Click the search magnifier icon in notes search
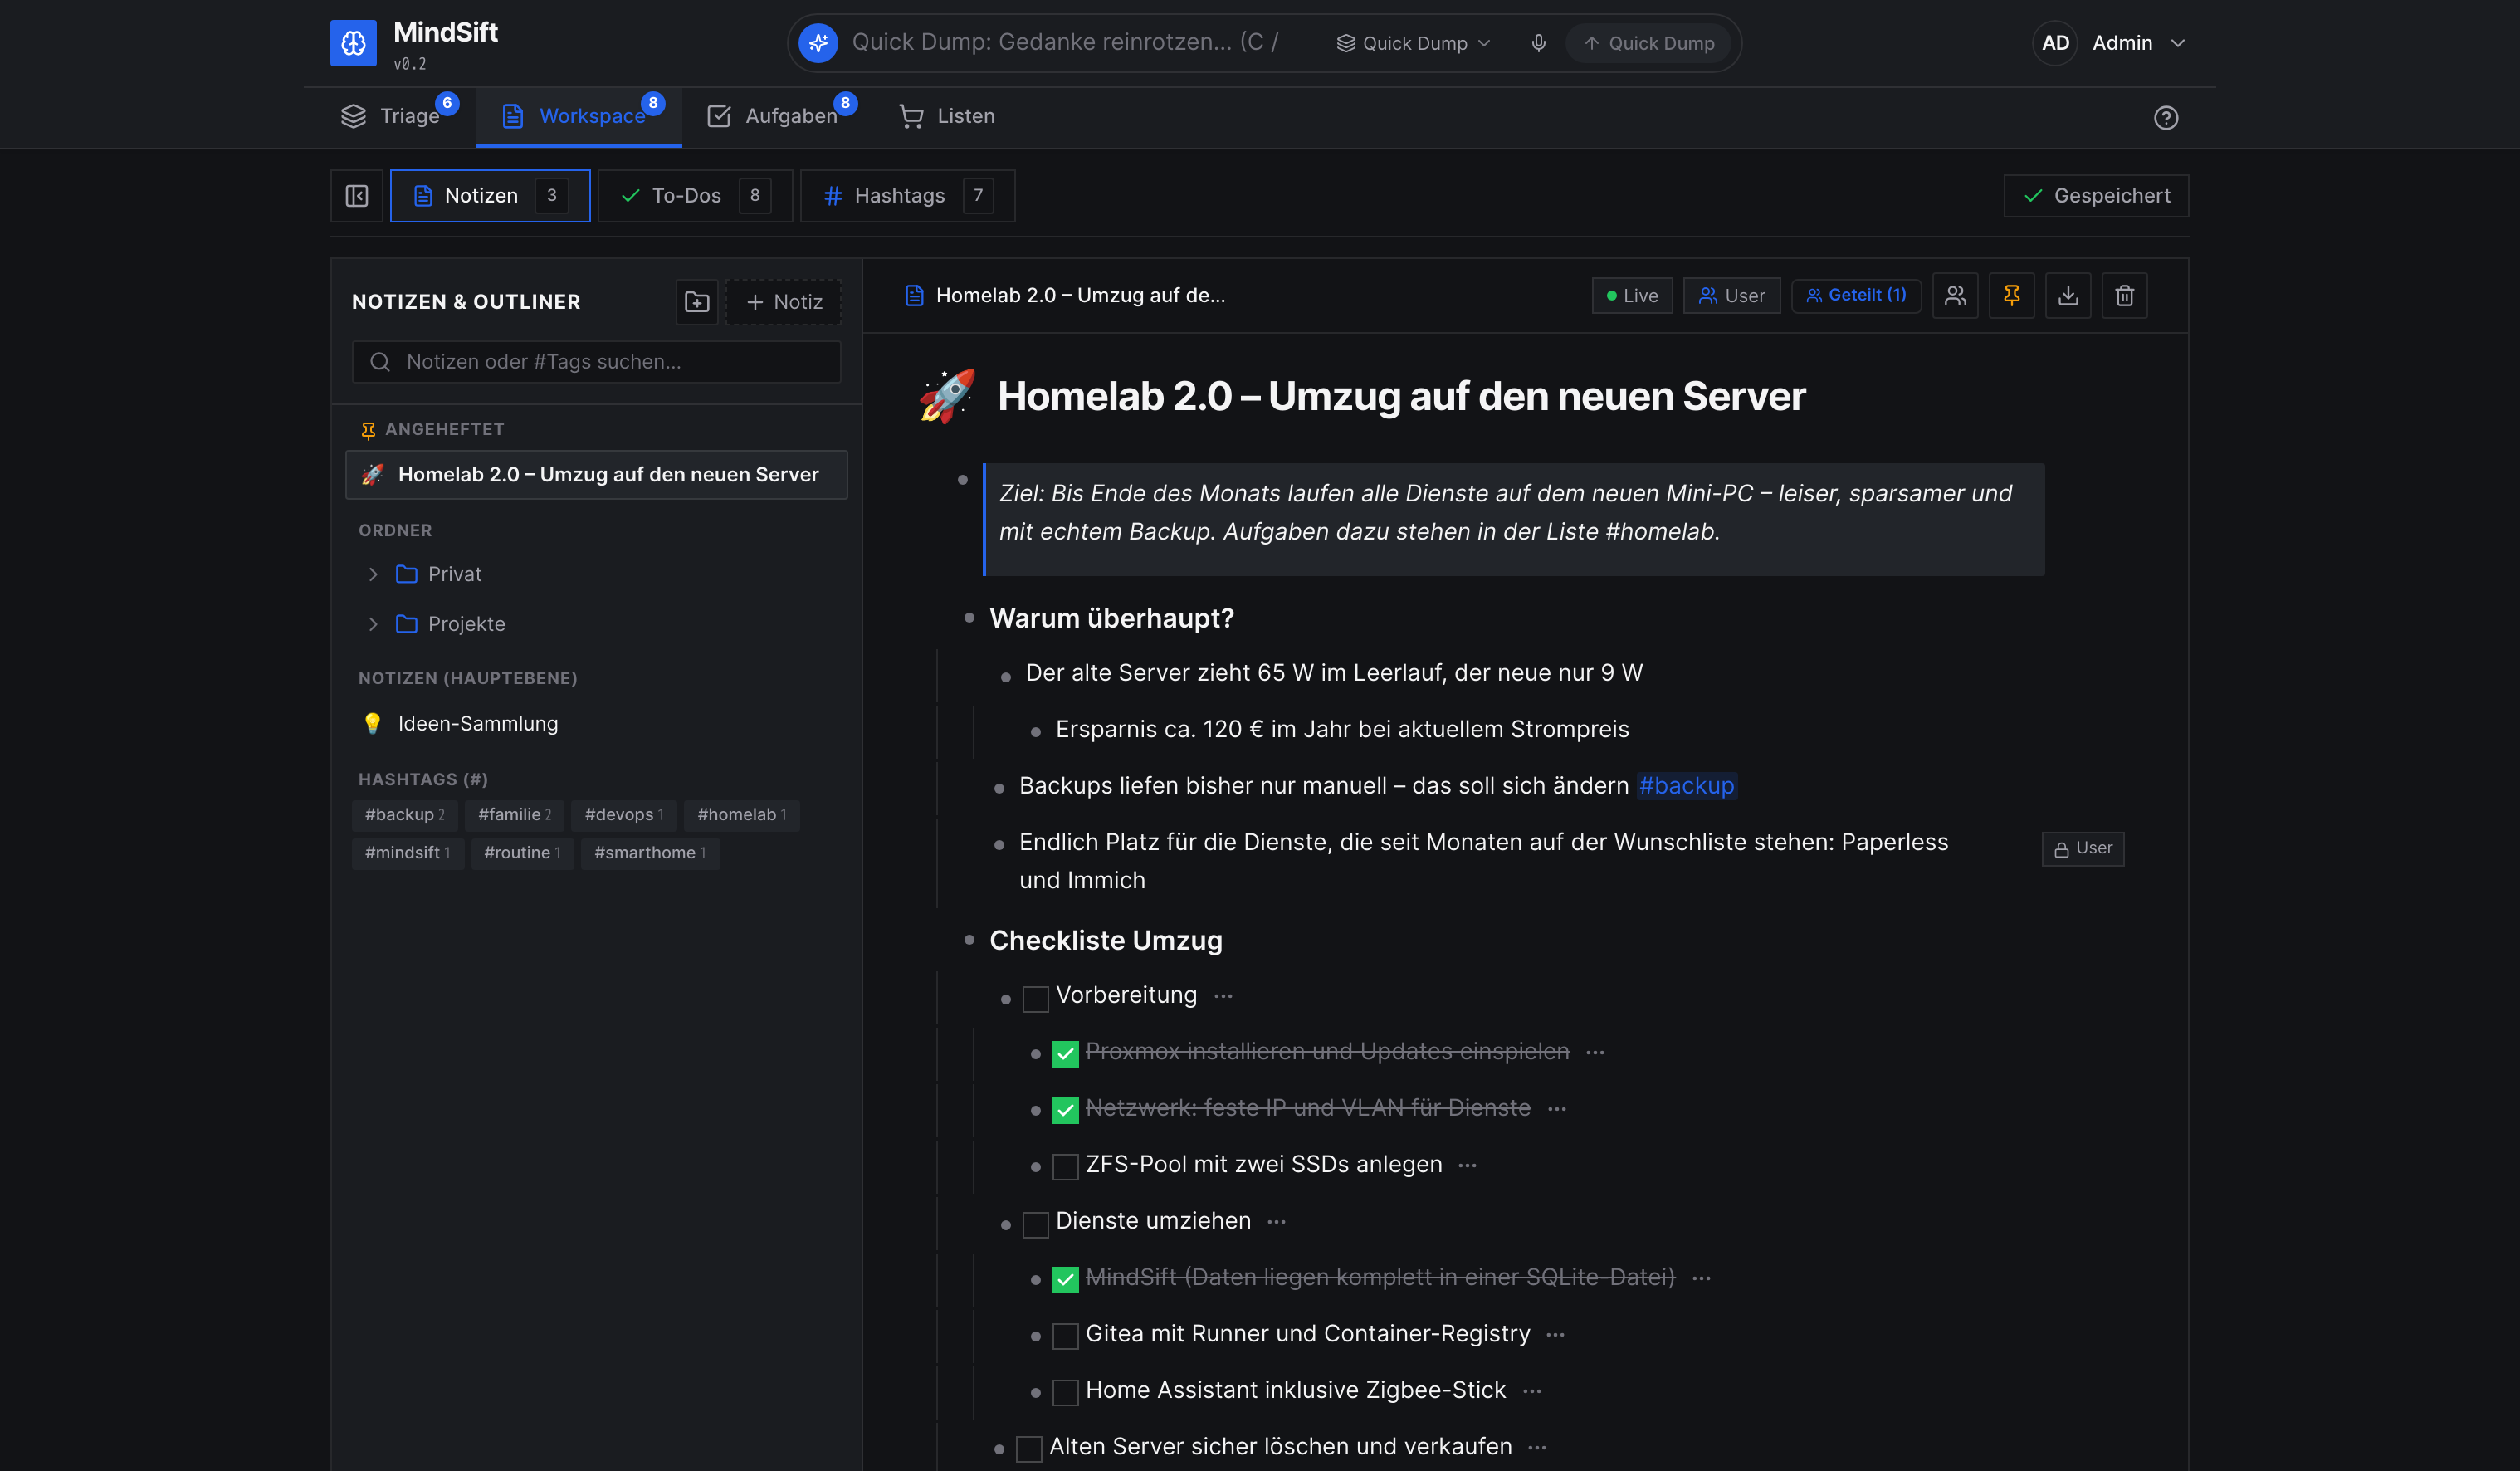2520x1471 pixels. click(380, 362)
